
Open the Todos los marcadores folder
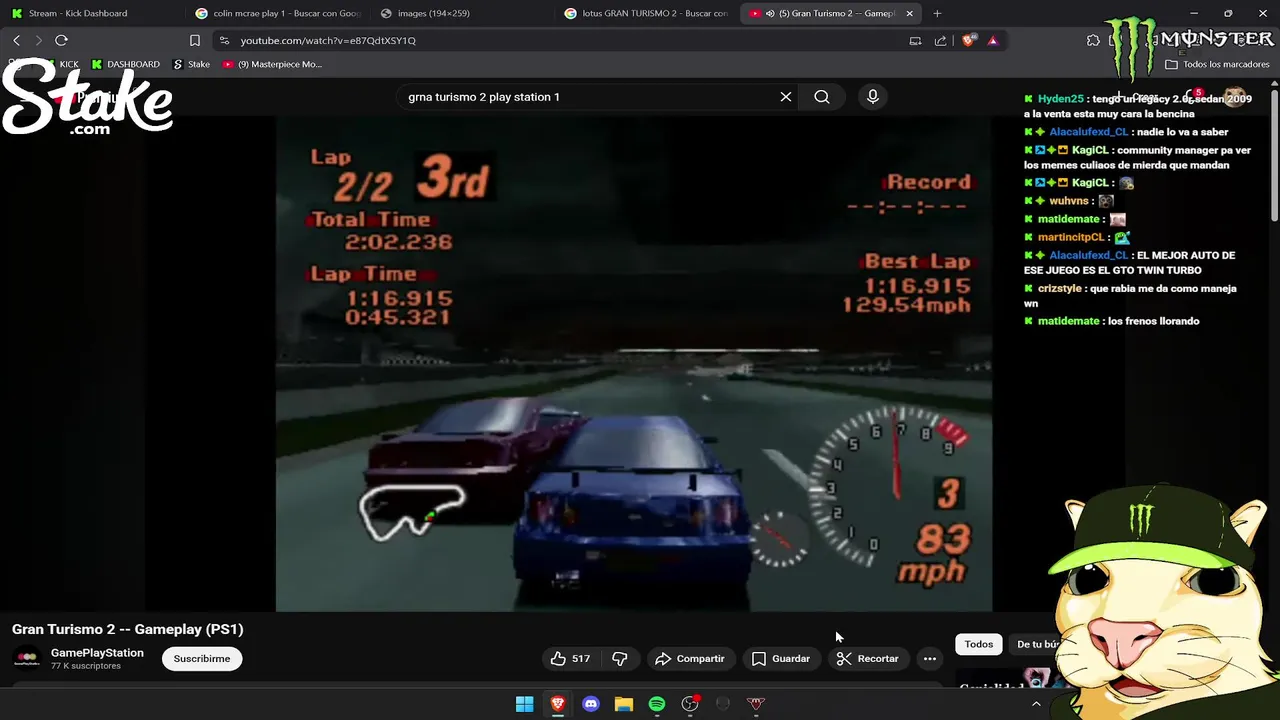(x=1217, y=64)
